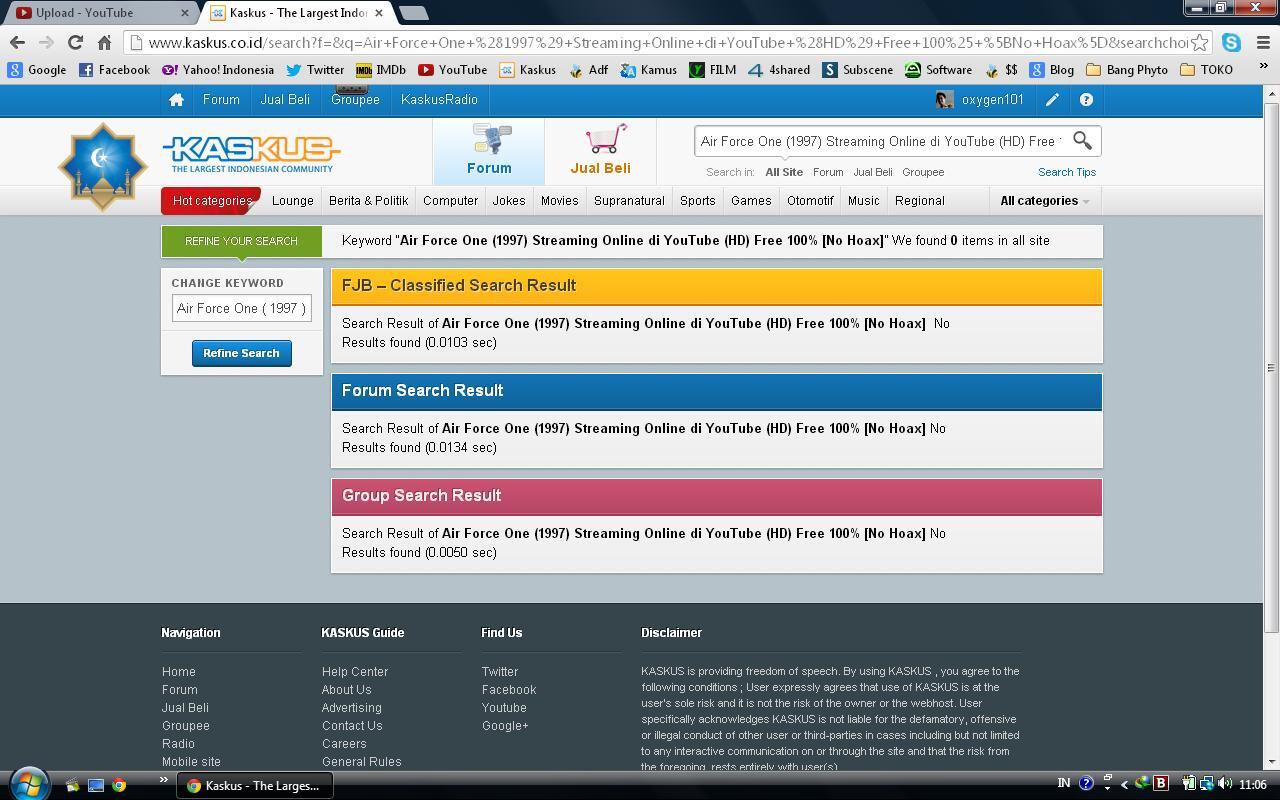Search in Groupee option
This screenshot has width=1280, height=800.
tap(923, 172)
